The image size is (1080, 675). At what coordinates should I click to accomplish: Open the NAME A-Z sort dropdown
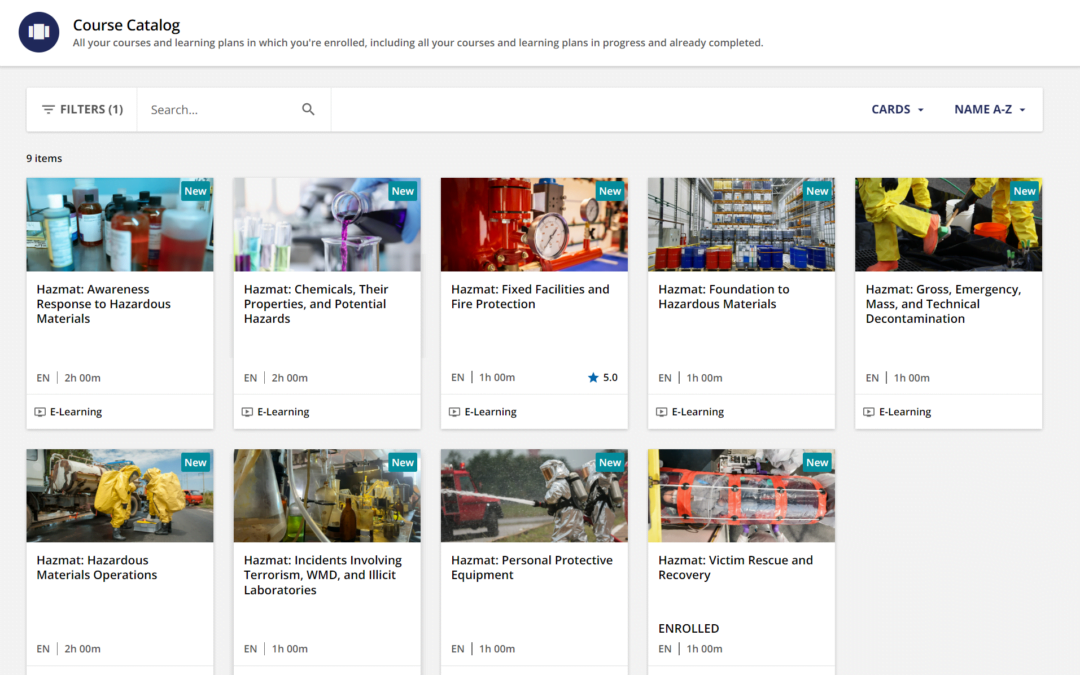point(989,110)
